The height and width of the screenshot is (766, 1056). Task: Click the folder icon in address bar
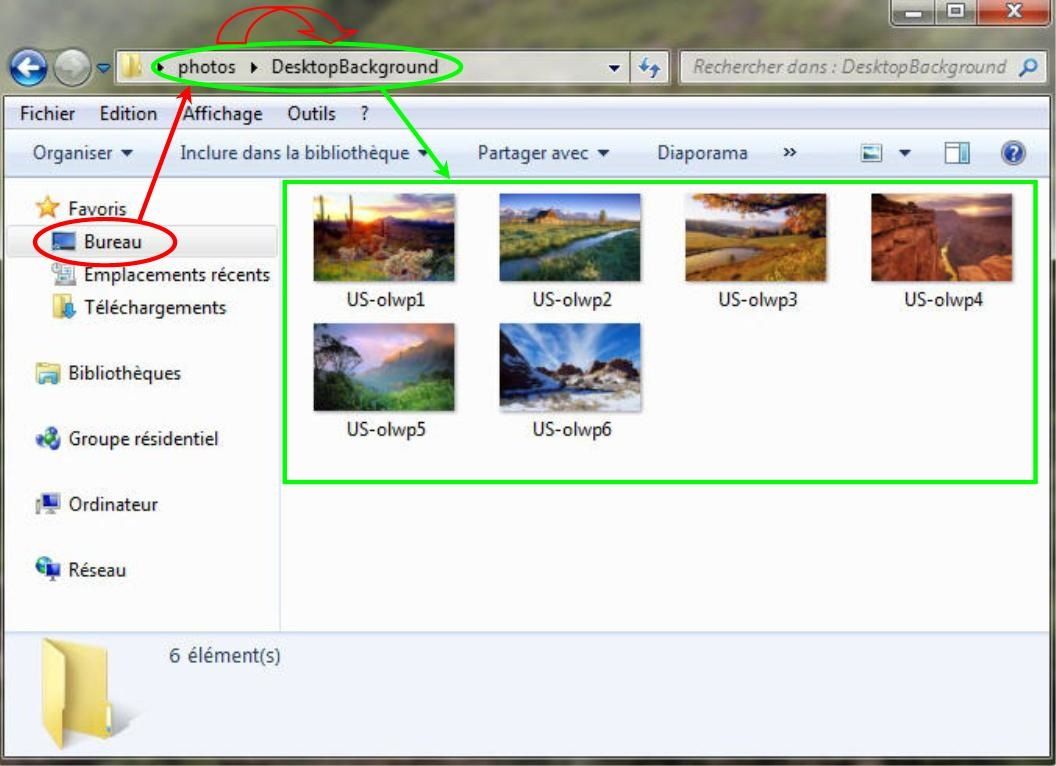point(131,67)
